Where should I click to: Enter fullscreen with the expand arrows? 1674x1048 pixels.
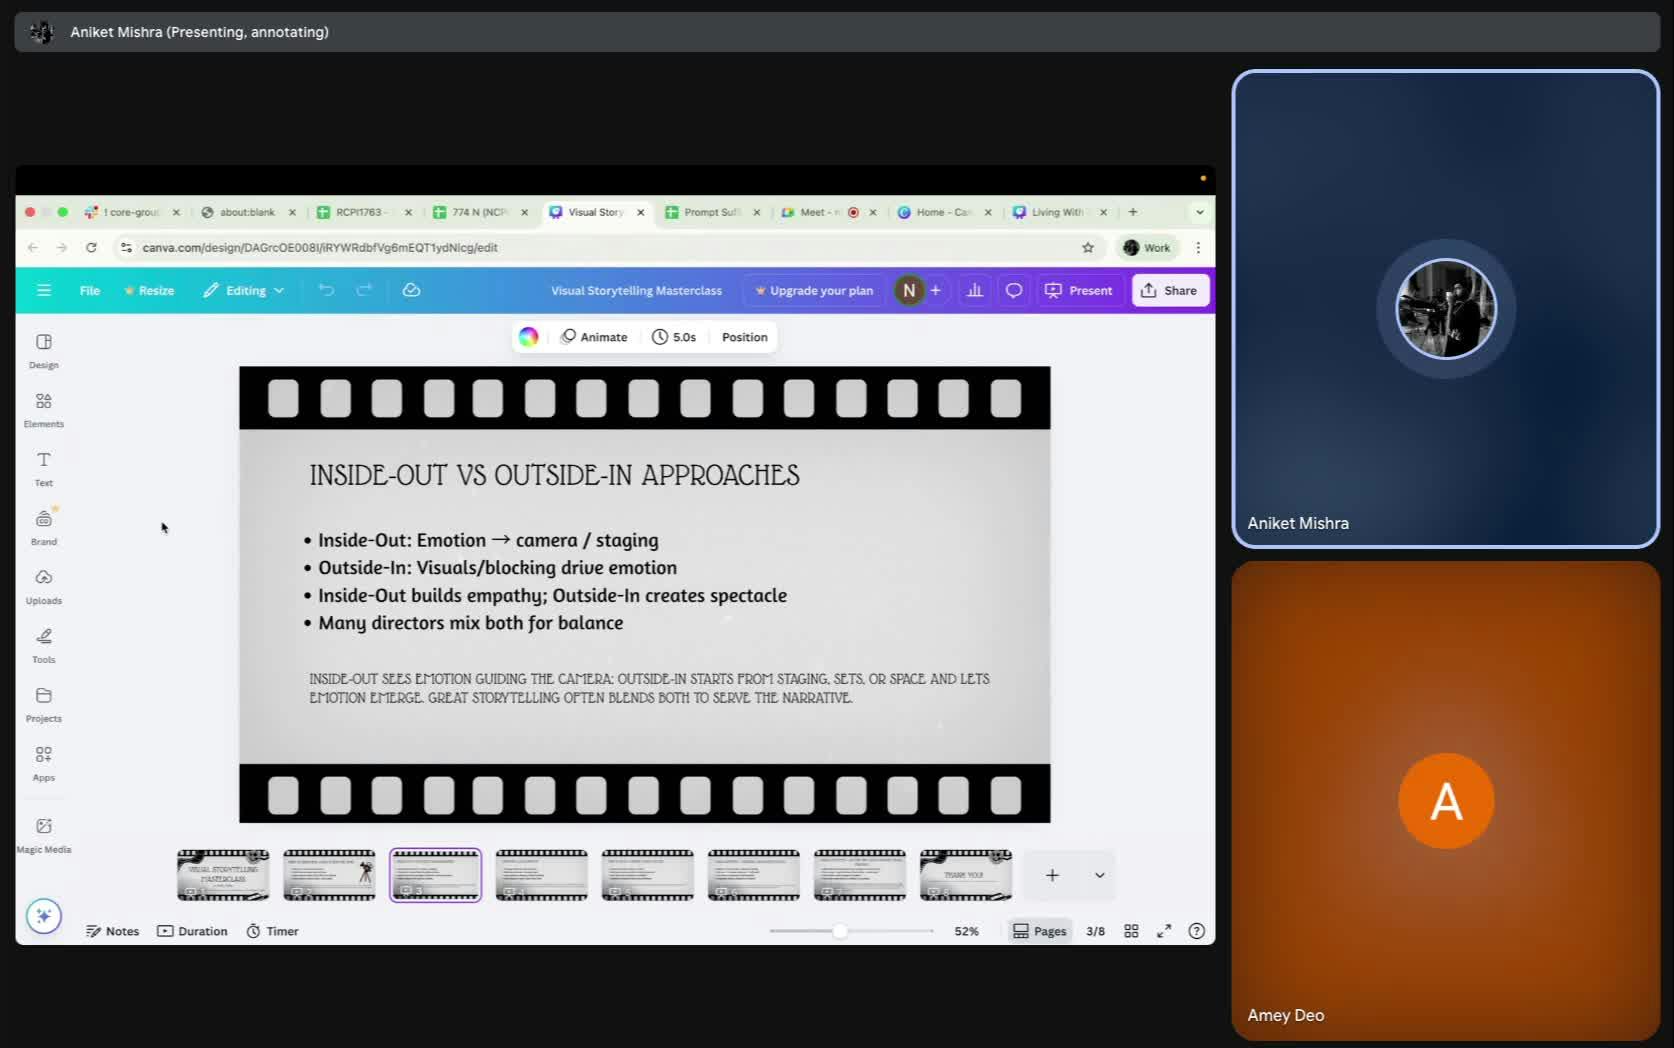tap(1164, 931)
